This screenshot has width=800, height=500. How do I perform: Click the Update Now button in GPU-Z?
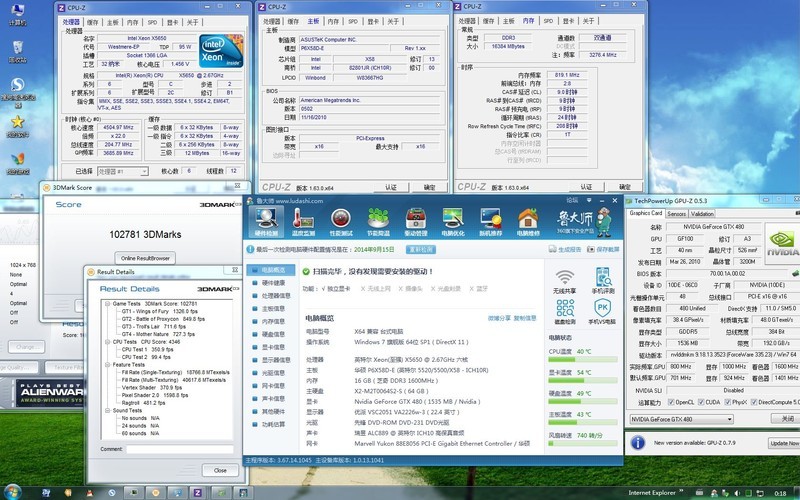click(x=784, y=443)
